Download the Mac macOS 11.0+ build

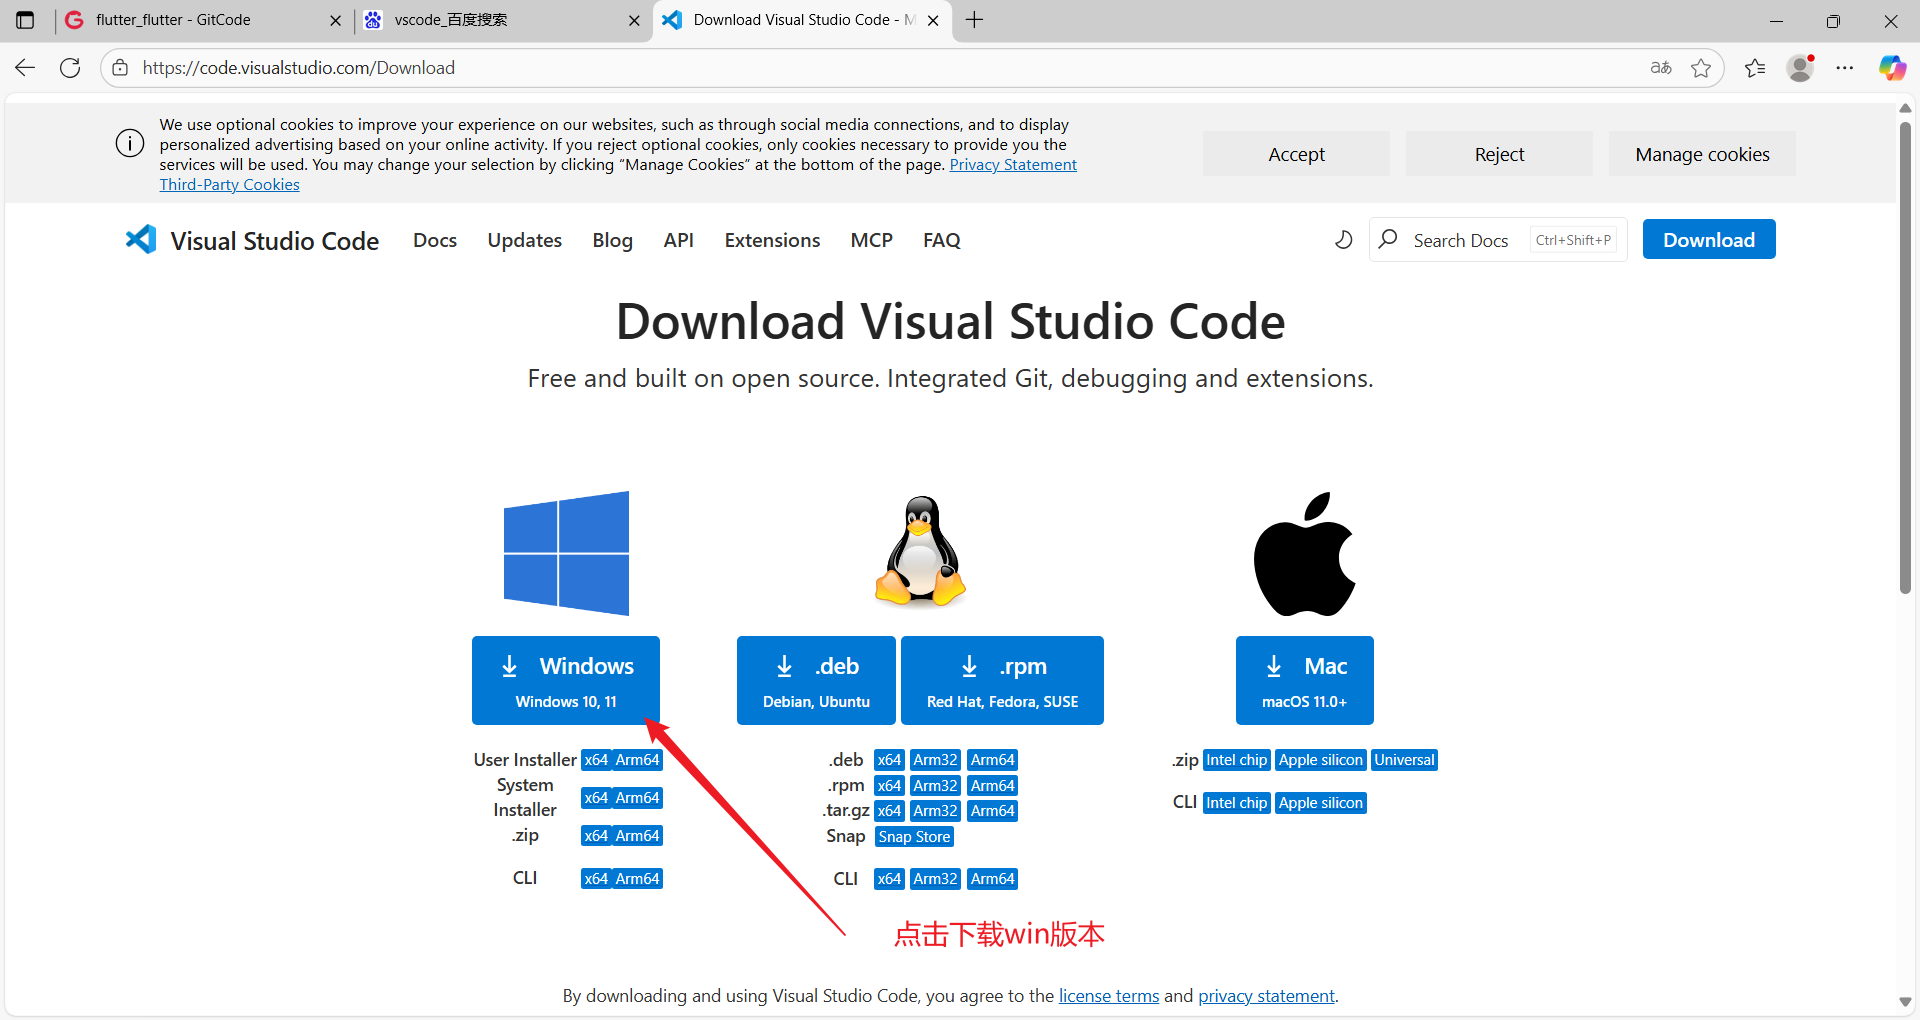pyautogui.click(x=1304, y=680)
